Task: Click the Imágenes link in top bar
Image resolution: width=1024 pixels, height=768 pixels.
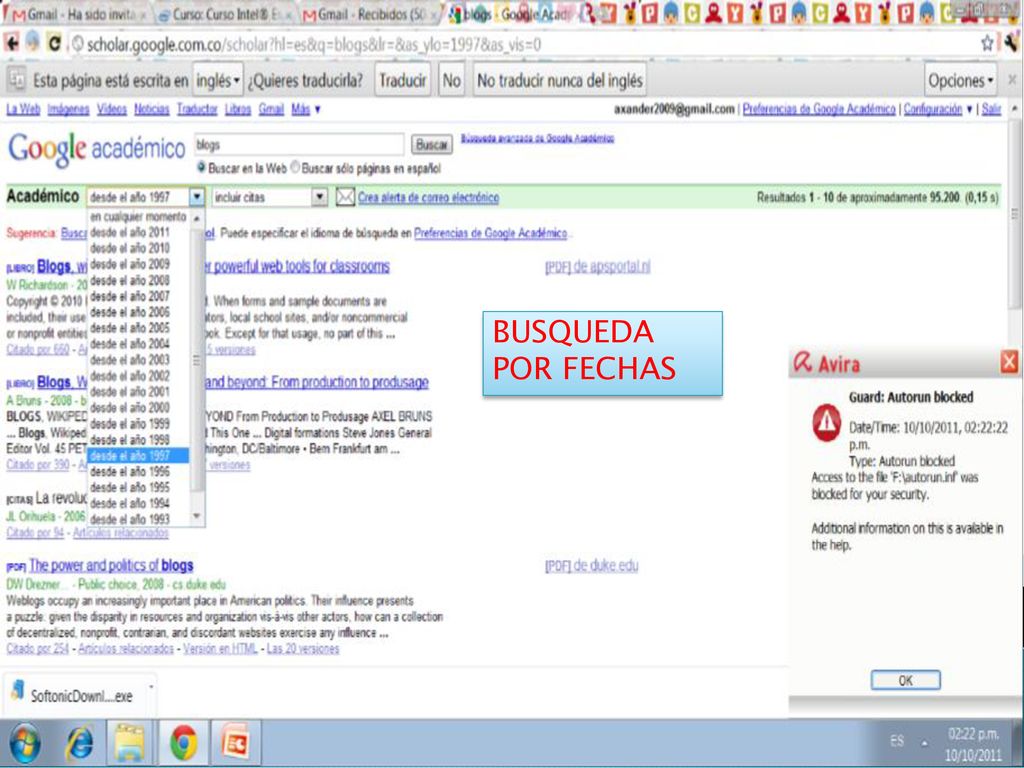Action: (x=69, y=109)
